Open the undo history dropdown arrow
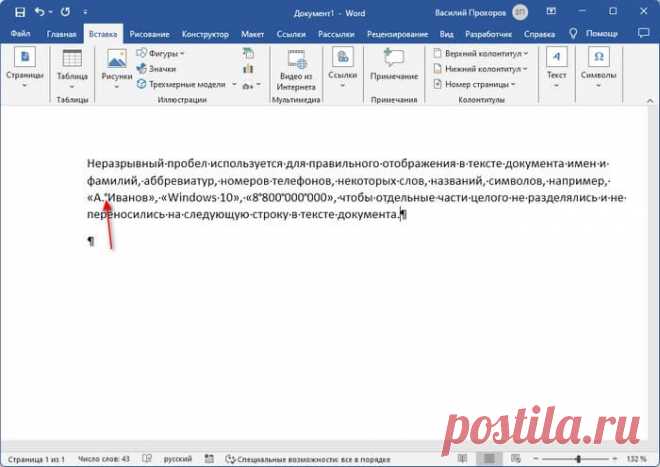660x467 pixels. pos(51,13)
